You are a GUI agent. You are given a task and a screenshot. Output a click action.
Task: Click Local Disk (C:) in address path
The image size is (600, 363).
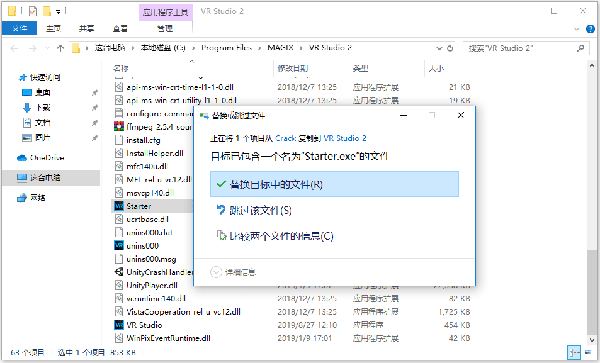coord(163,48)
